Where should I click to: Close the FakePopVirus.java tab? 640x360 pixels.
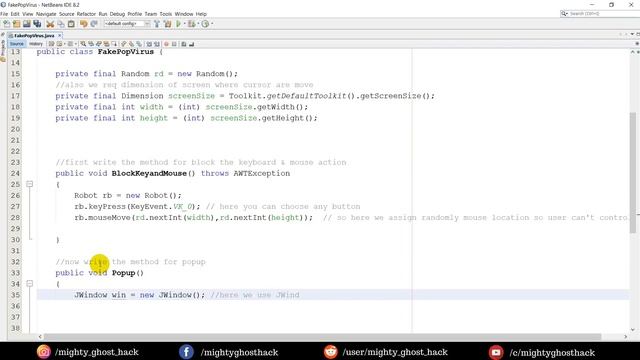click(60, 36)
